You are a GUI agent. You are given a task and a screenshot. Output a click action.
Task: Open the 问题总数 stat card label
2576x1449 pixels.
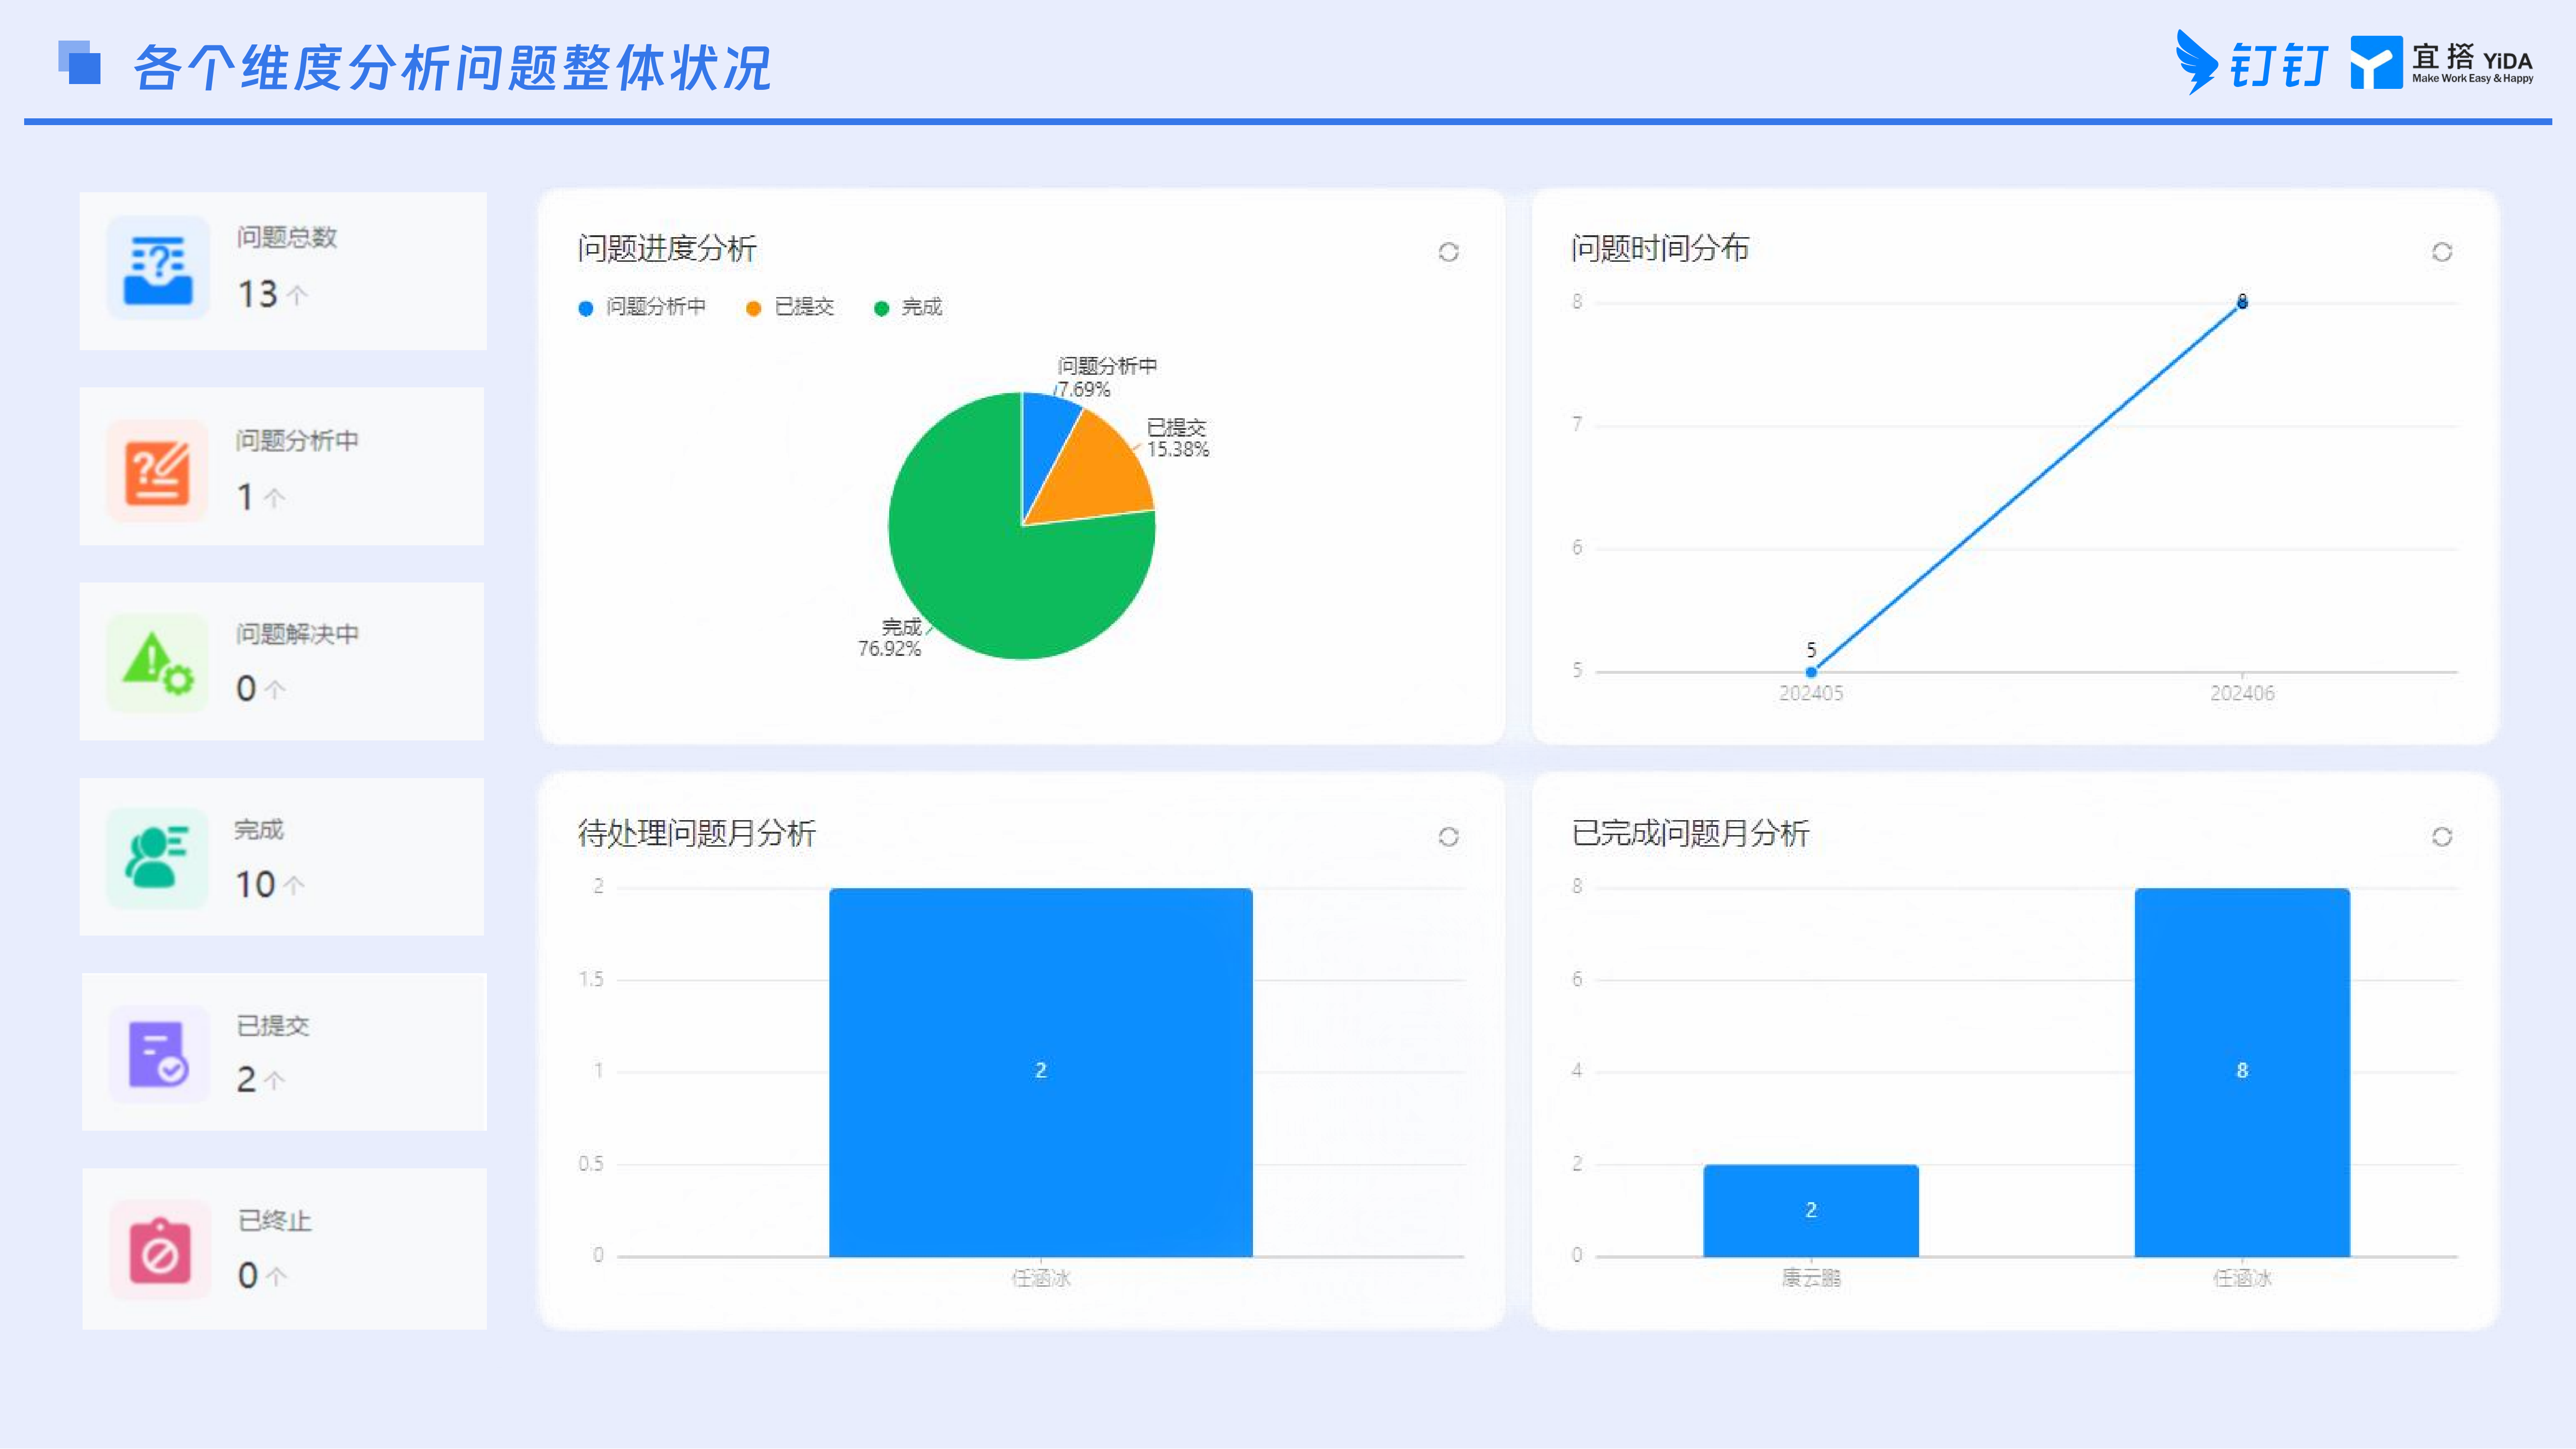tap(287, 237)
